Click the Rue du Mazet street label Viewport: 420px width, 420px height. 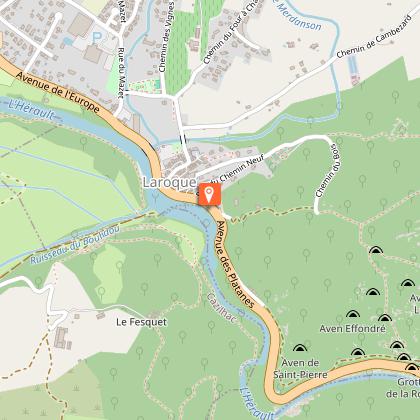(122, 74)
